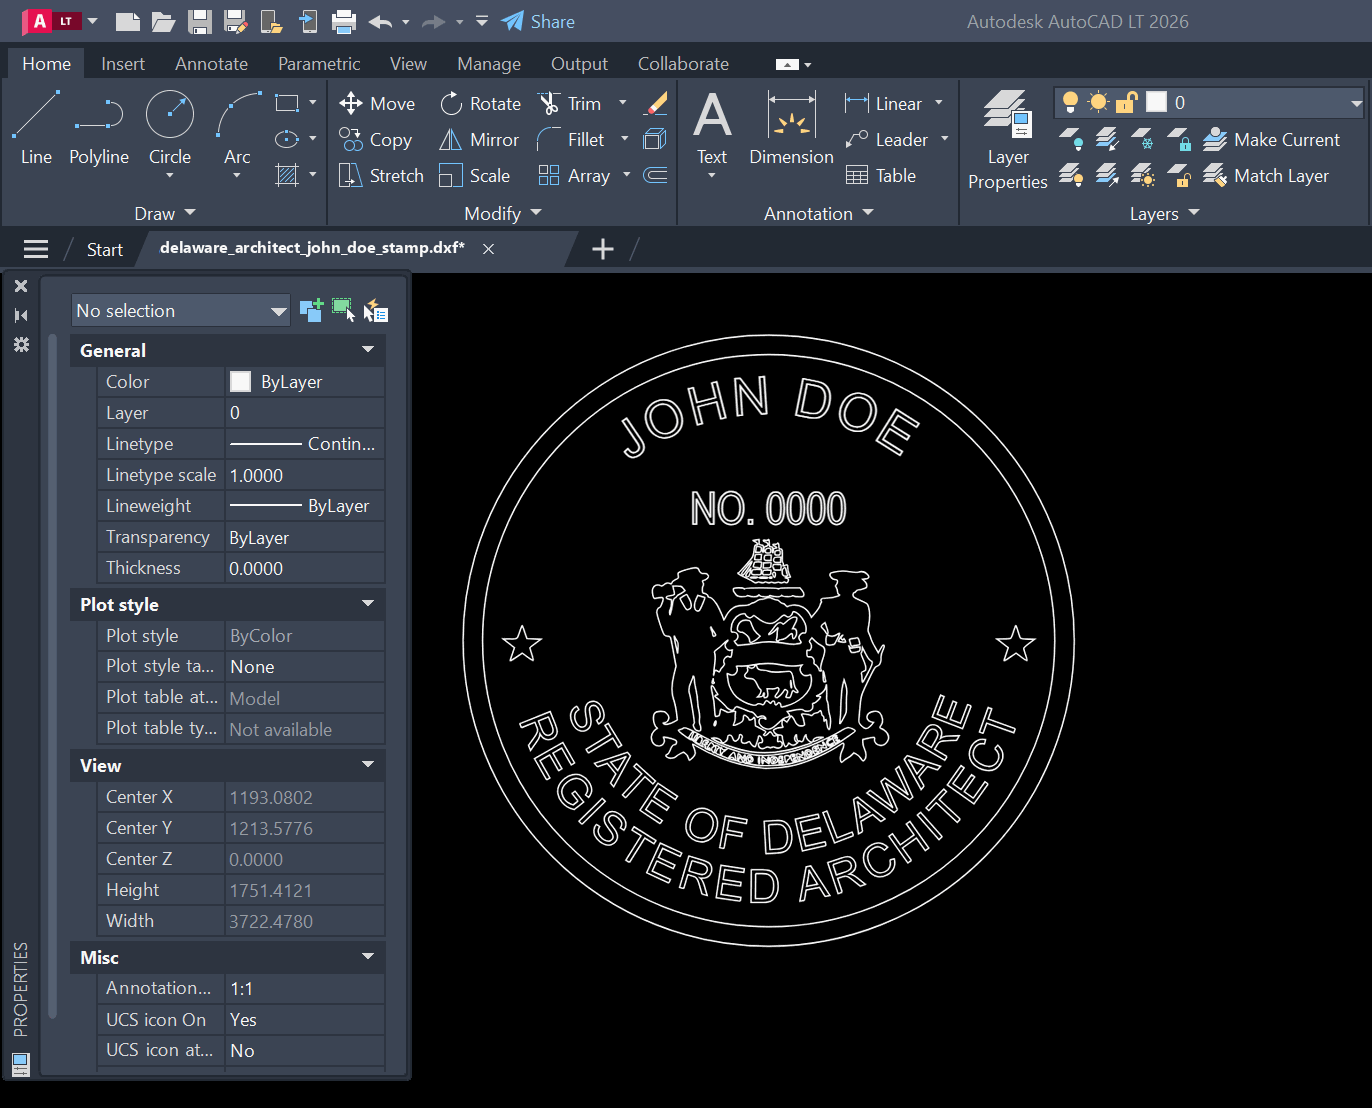The width and height of the screenshot is (1372, 1108).
Task: Open the No selection dropdown
Action: pyautogui.click(x=181, y=311)
